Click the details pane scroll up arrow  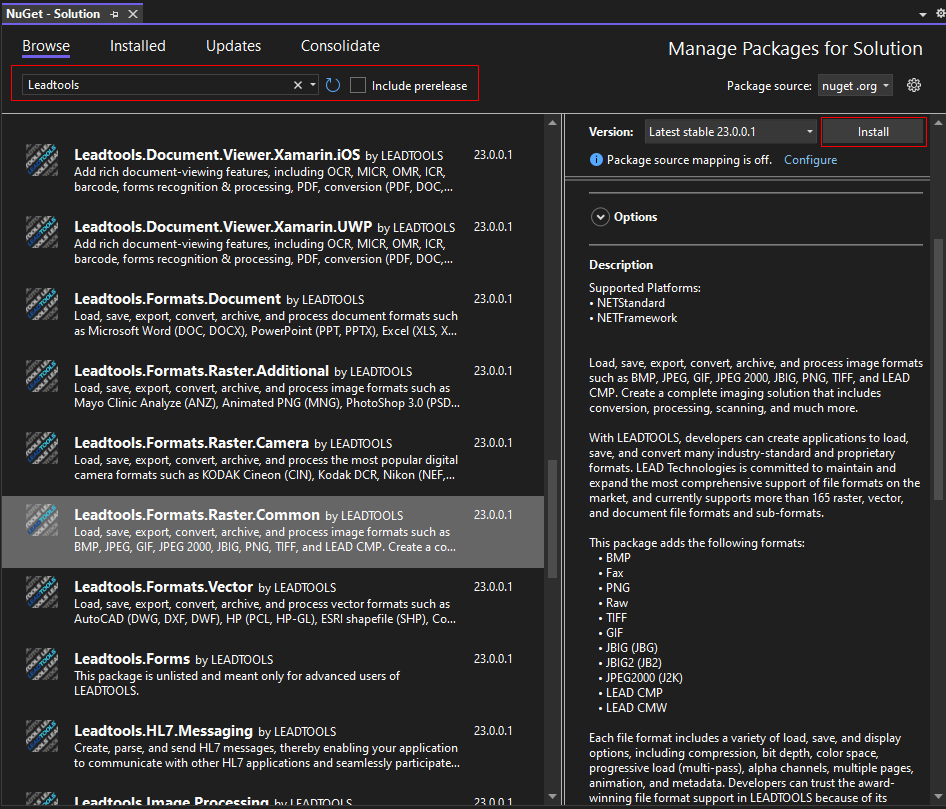coord(938,123)
